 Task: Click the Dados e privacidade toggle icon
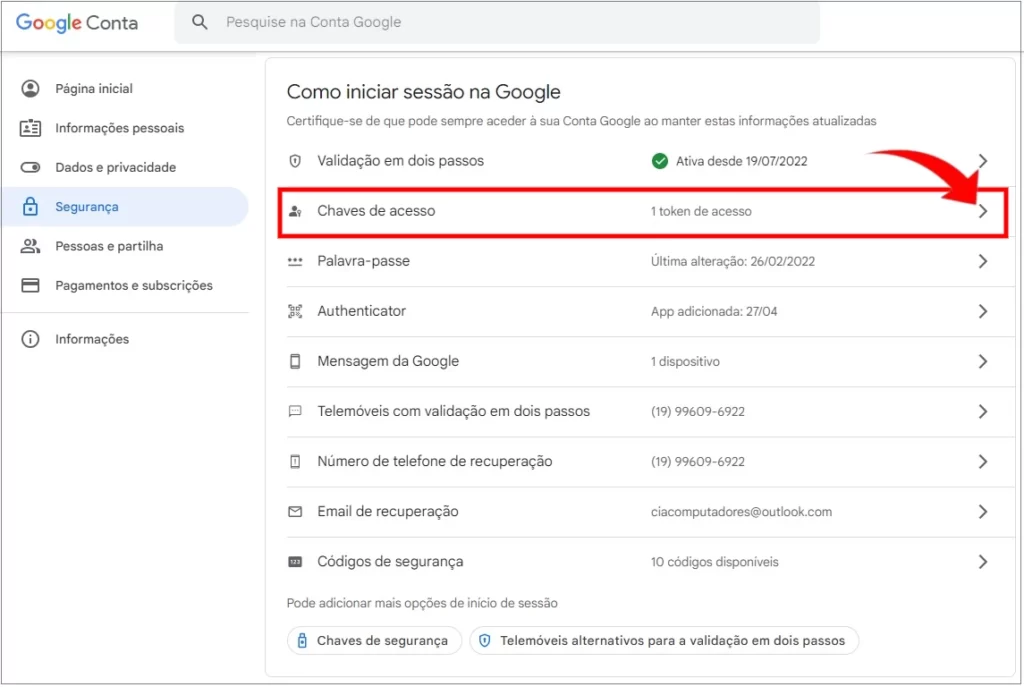tap(30, 167)
